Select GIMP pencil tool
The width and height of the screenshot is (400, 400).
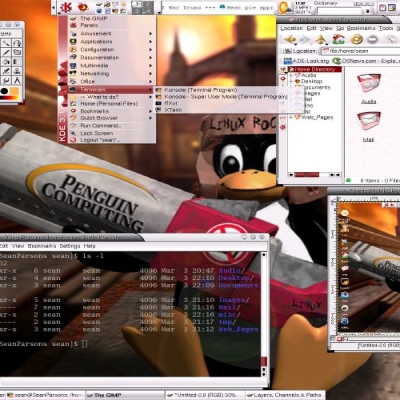[x=6, y=52]
